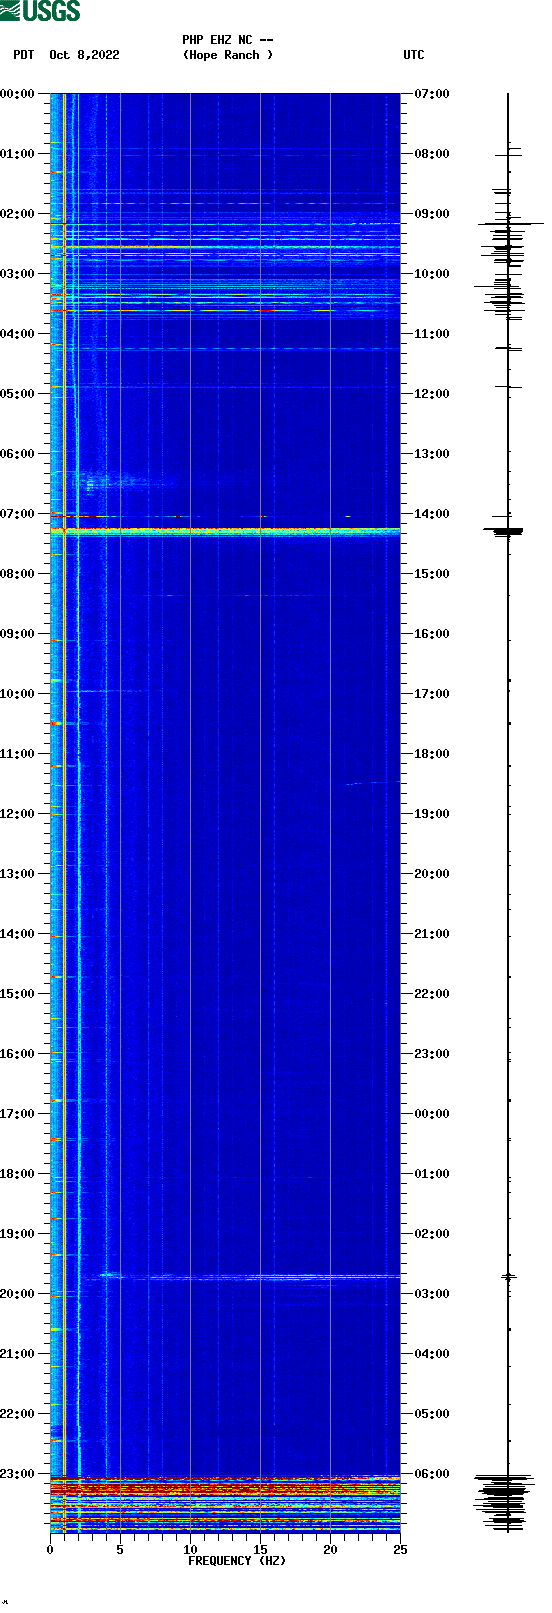Click the UTC time label '06:00'
The height and width of the screenshot is (1613, 552).
(432, 1474)
